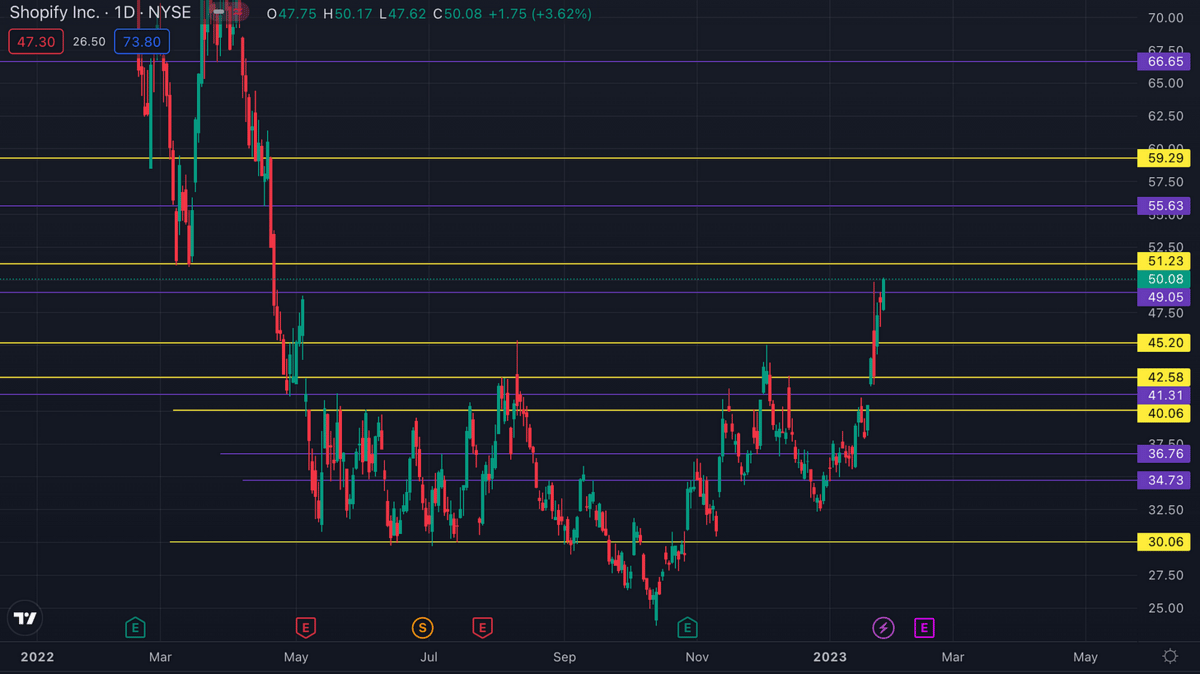Open the purple lightning bolt event marker
The image size is (1200, 674).
(x=884, y=628)
